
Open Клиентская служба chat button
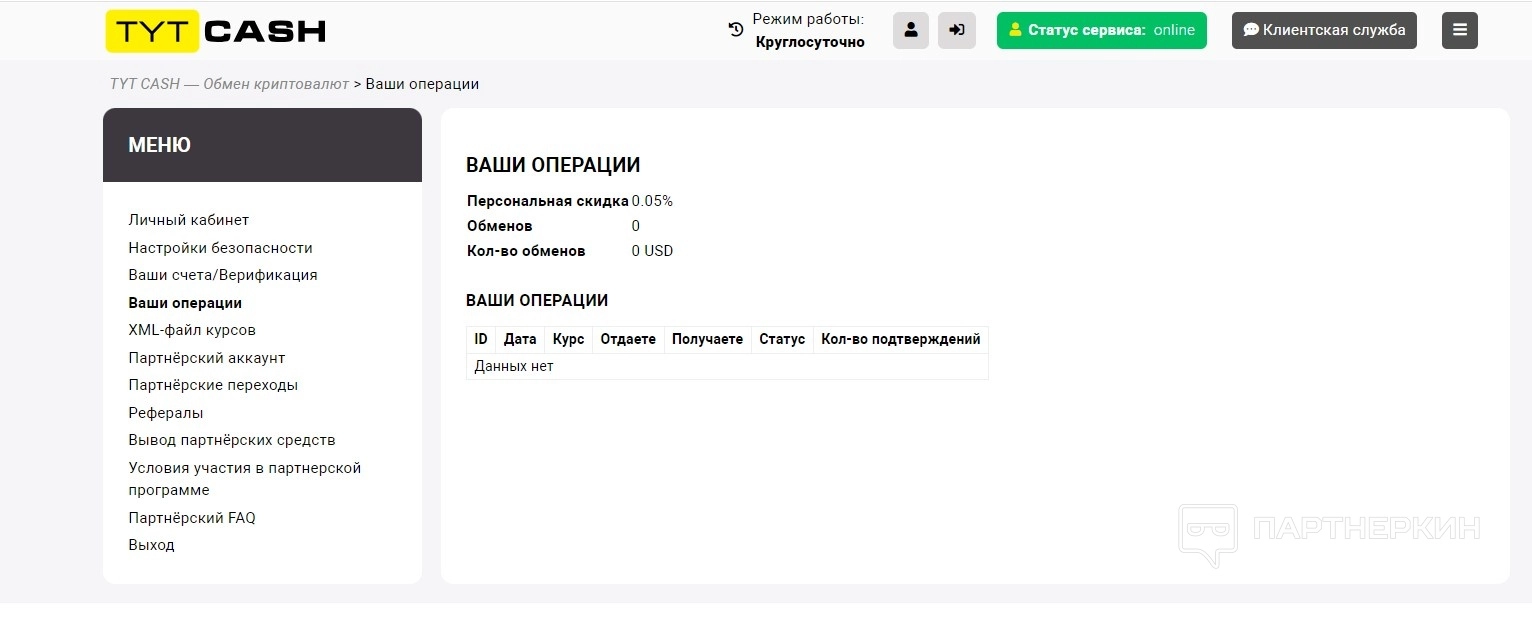[1323, 30]
